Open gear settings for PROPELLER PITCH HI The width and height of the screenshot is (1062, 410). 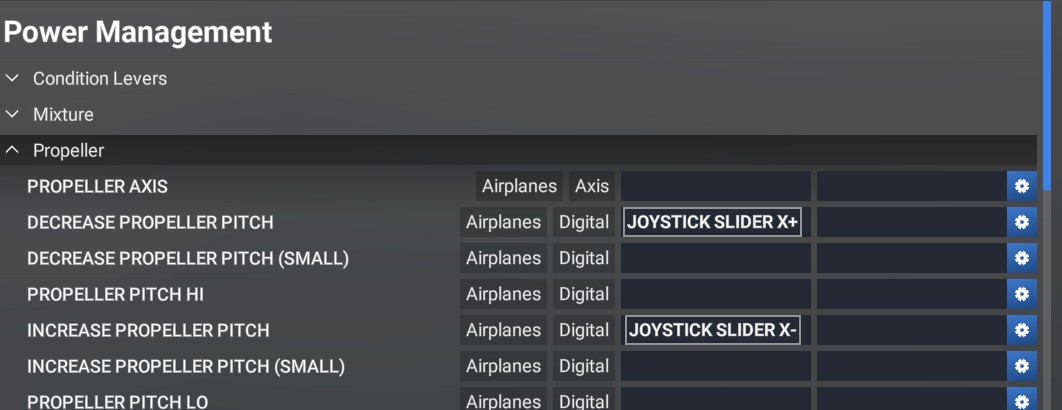click(x=1021, y=294)
